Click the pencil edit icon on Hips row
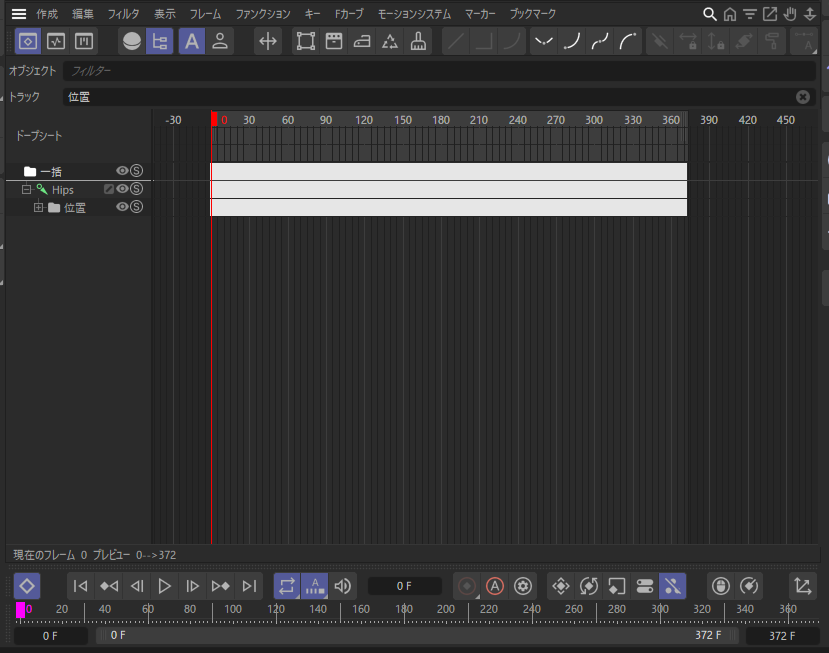Screen dimensions: 829x653 click(109, 189)
